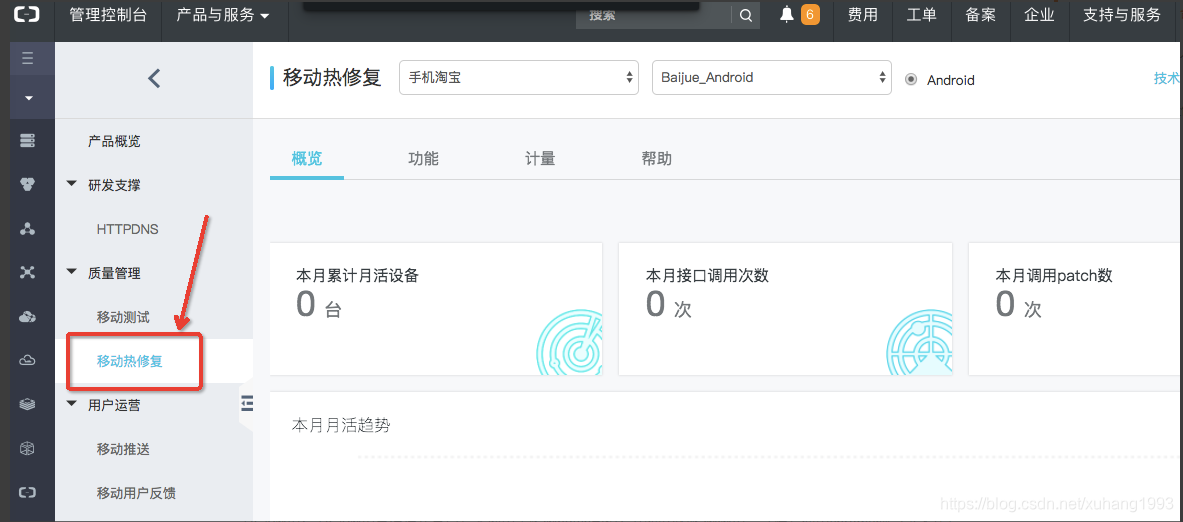Open 移动测试 in the sidebar

[x=123, y=317]
